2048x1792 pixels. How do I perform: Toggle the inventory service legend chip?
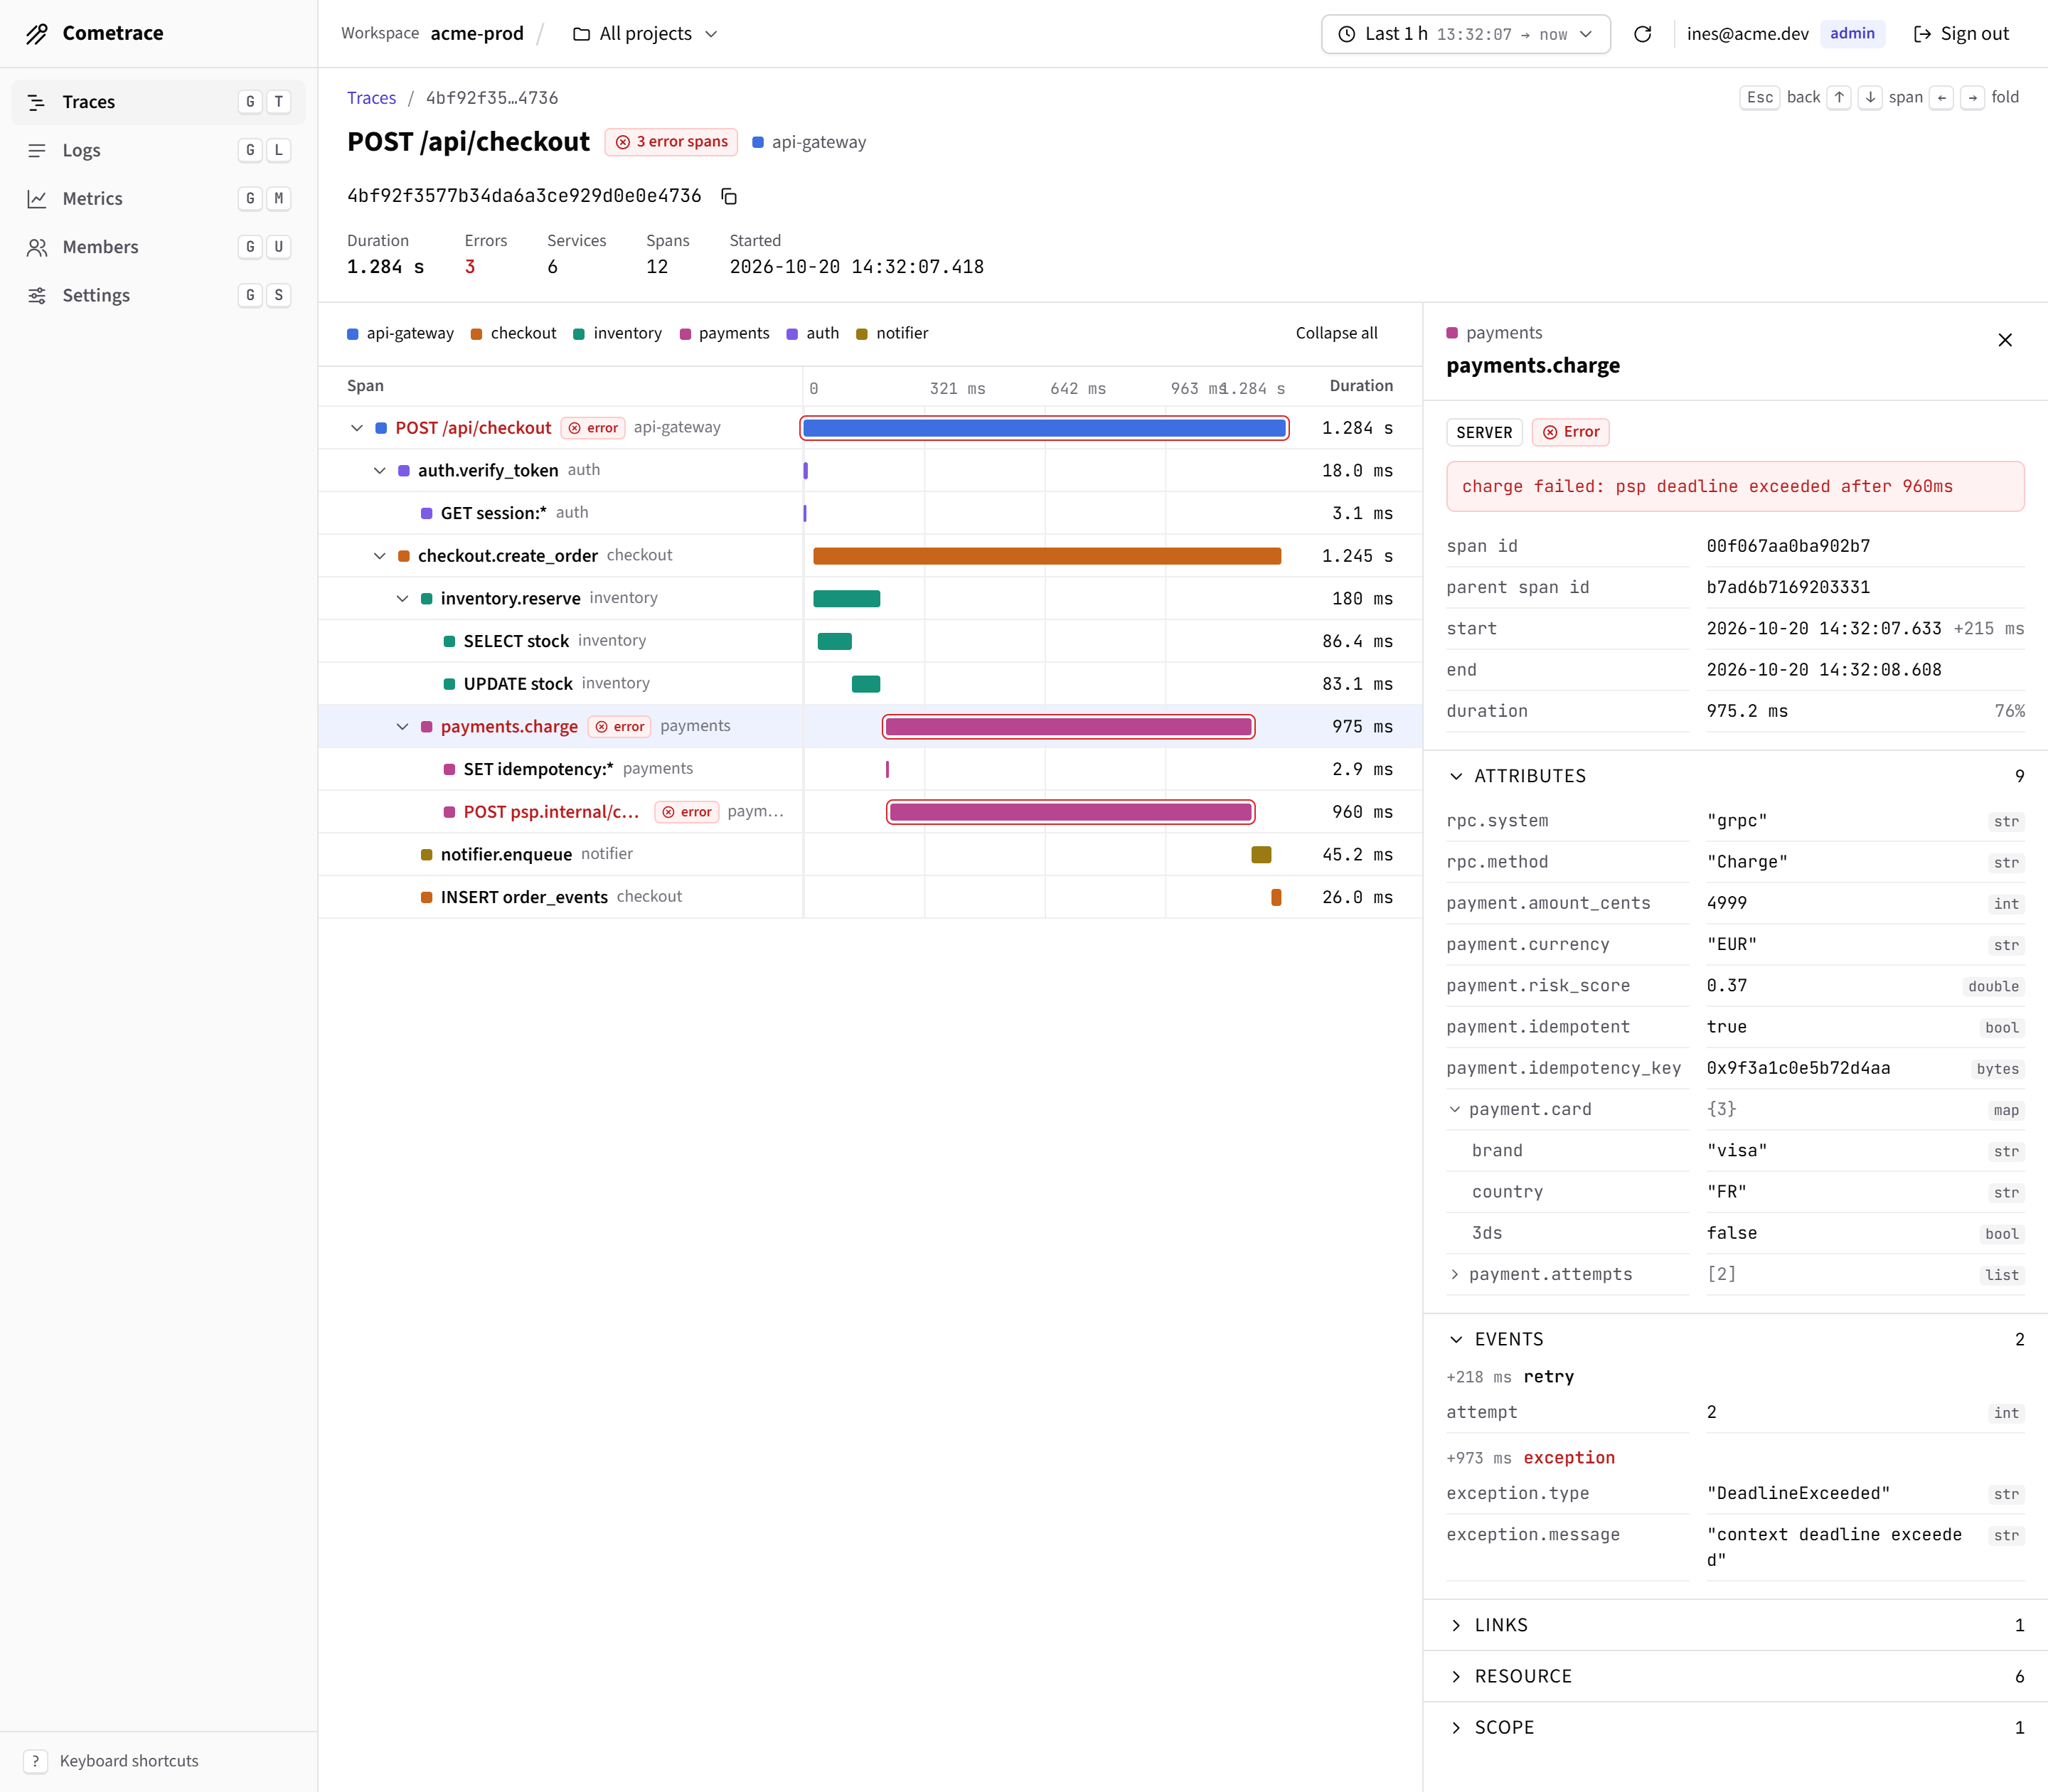617,333
